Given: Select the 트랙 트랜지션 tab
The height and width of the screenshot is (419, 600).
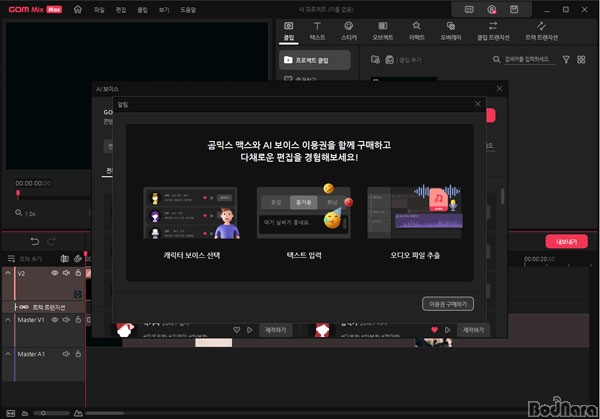Looking at the screenshot, I should (541, 31).
